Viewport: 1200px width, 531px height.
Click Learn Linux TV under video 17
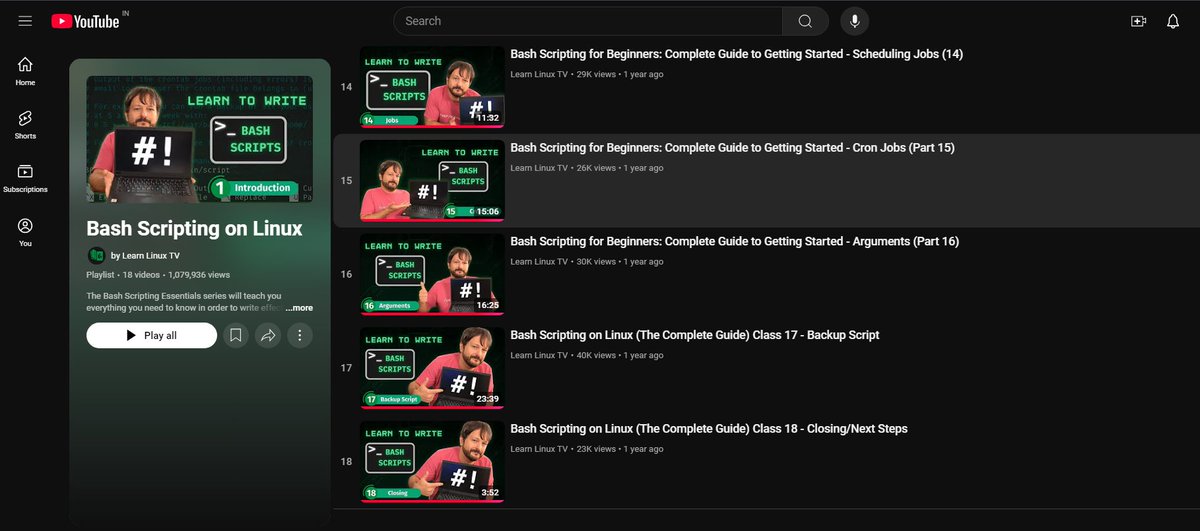point(539,355)
